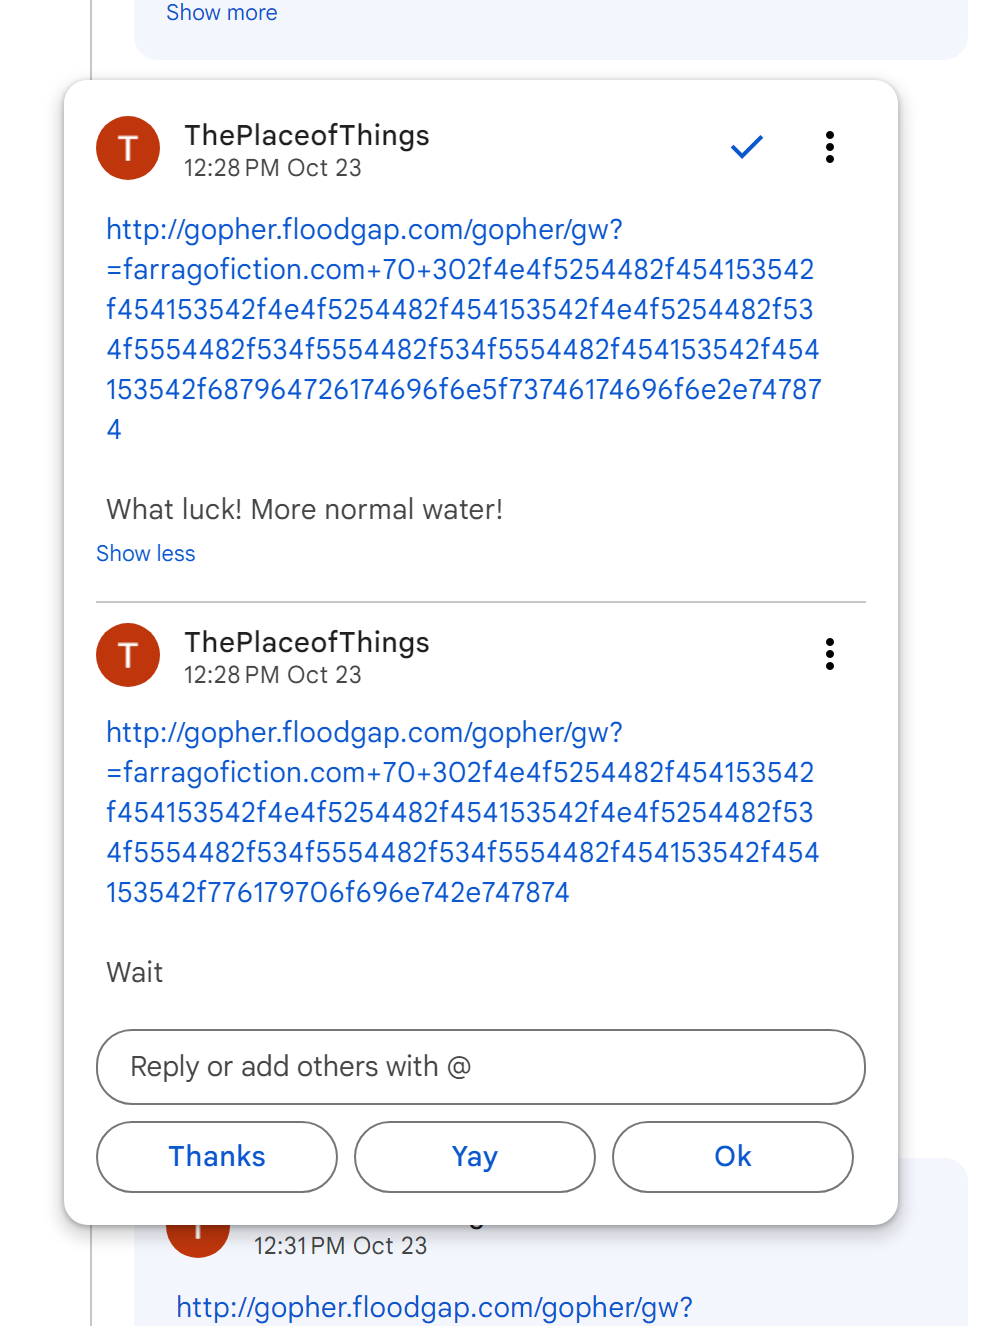The image size is (996, 1326).
Task: Open the gopher link in the bottom comment
Action: click(x=434, y=1307)
